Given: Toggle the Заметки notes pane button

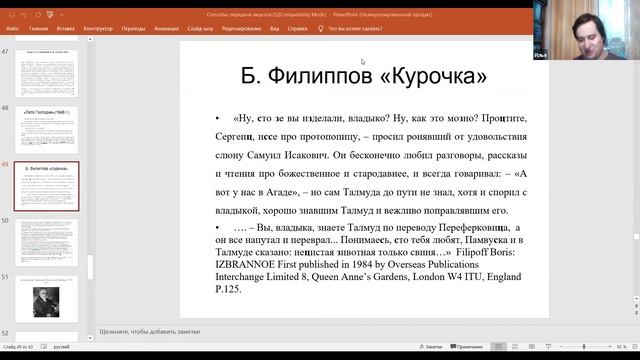Looking at the screenshot, I should click(x=431, y=347).
